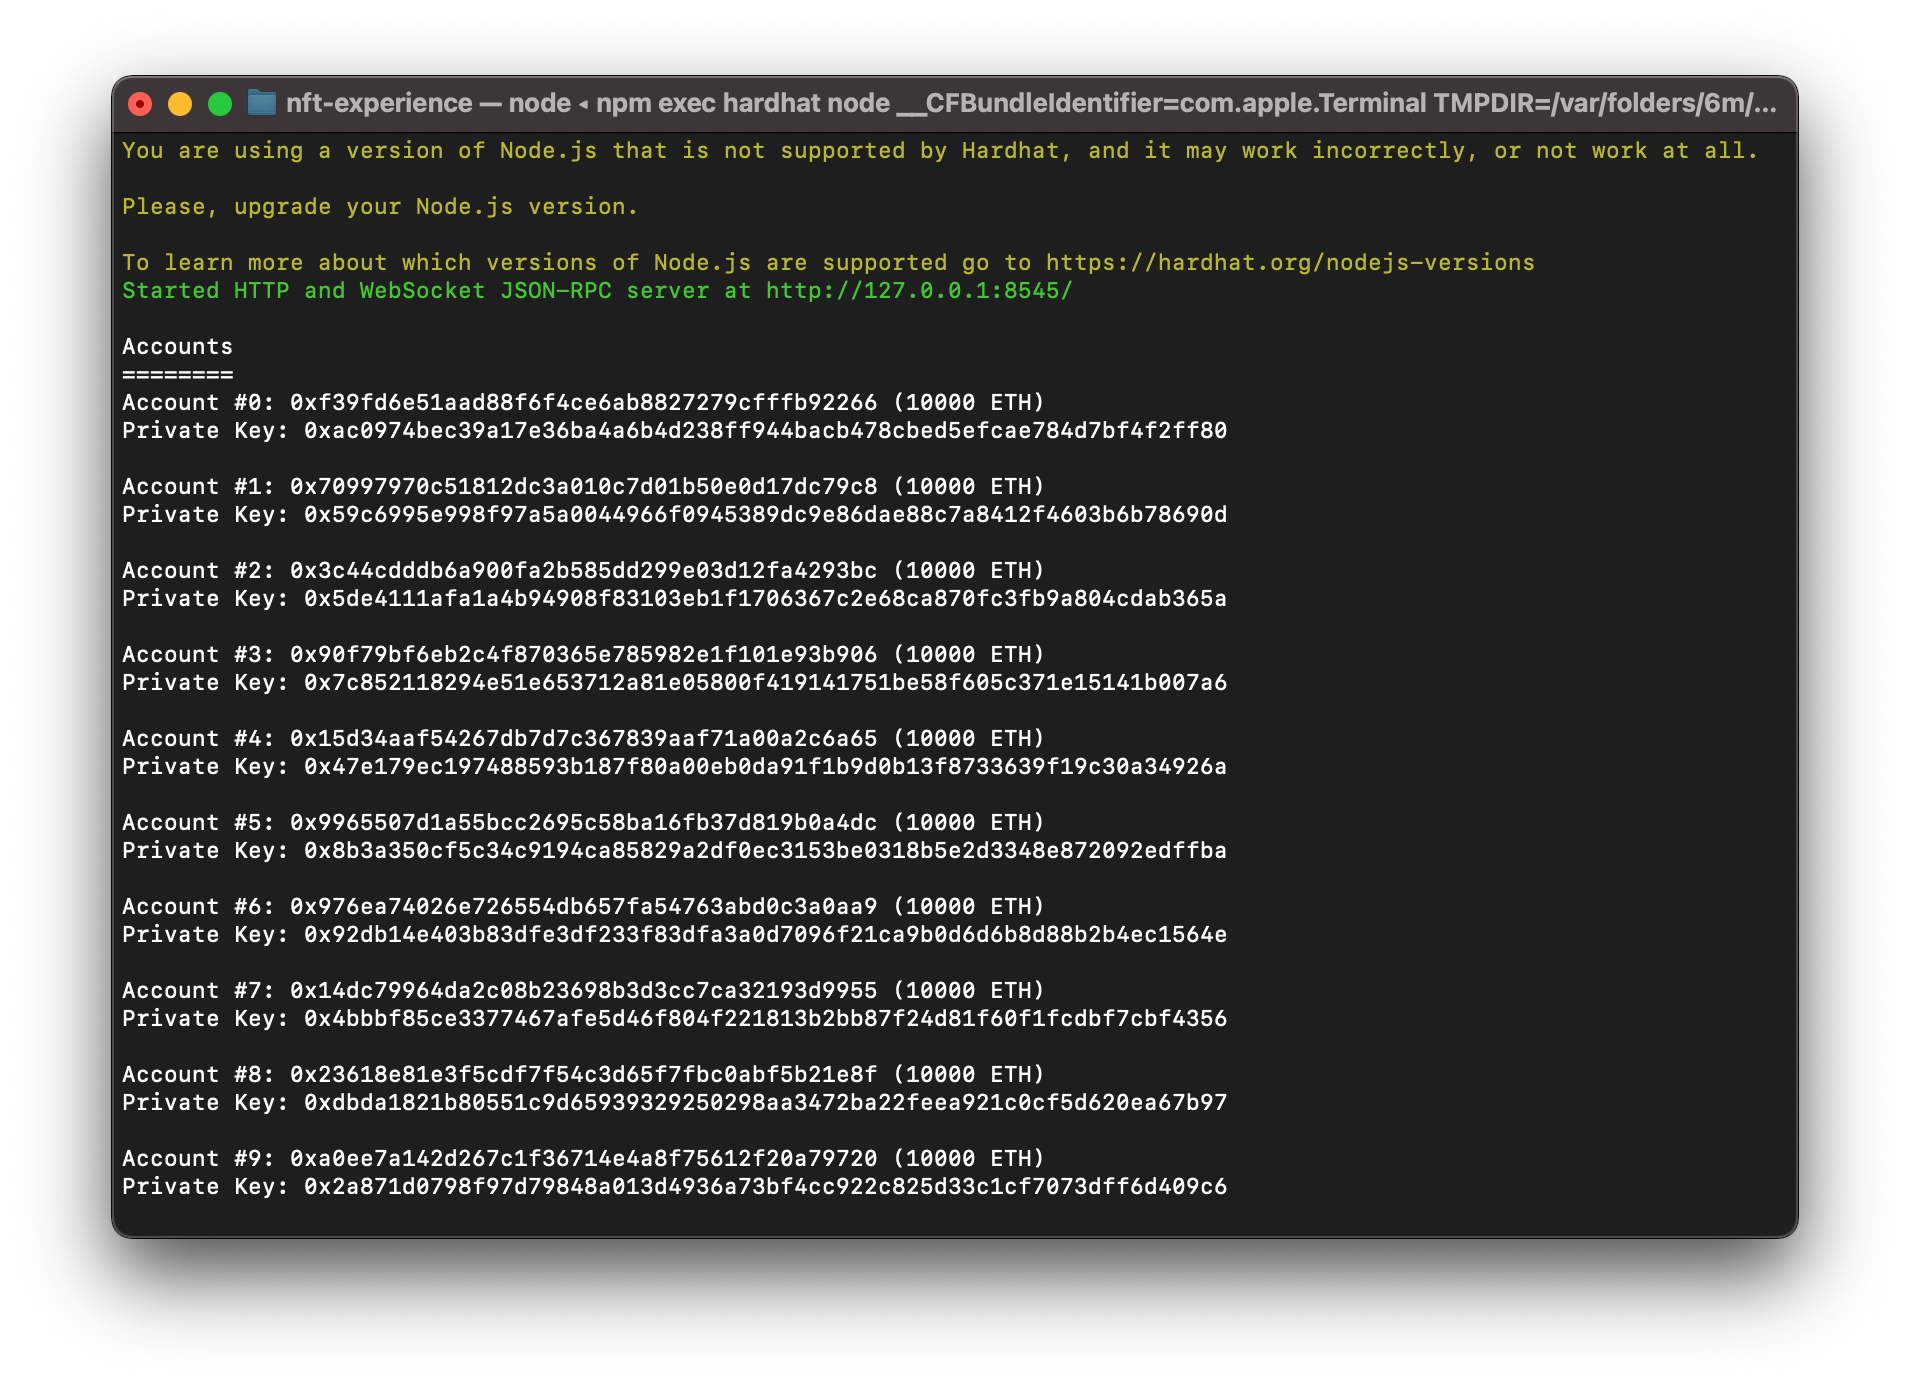Click Account #0 address 0xf39fd6e5...92266
Image resolution: width=1910 pixels, height=1386 pixels.
point(583,403)
